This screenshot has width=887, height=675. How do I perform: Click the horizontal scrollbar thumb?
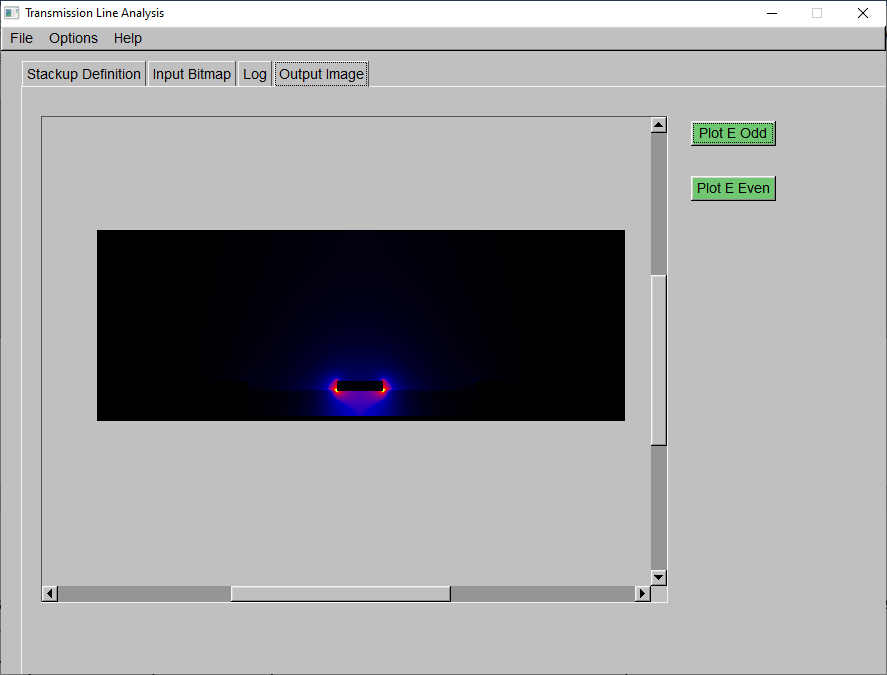[x=341, y=594]
